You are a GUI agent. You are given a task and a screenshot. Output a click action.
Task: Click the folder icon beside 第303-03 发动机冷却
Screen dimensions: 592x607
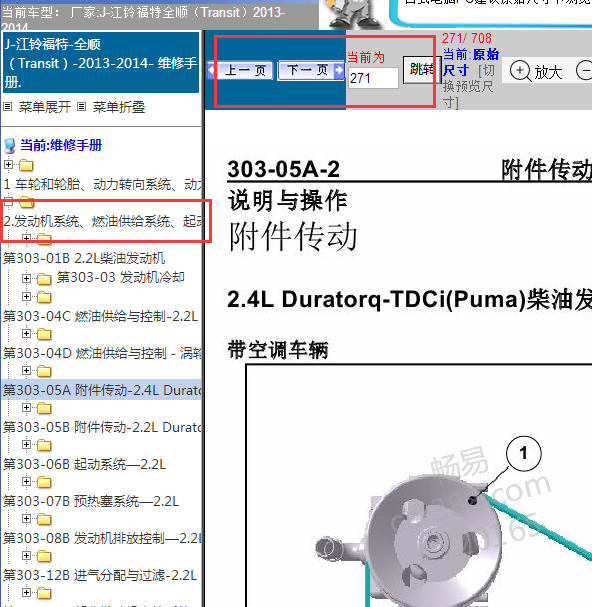44,279
